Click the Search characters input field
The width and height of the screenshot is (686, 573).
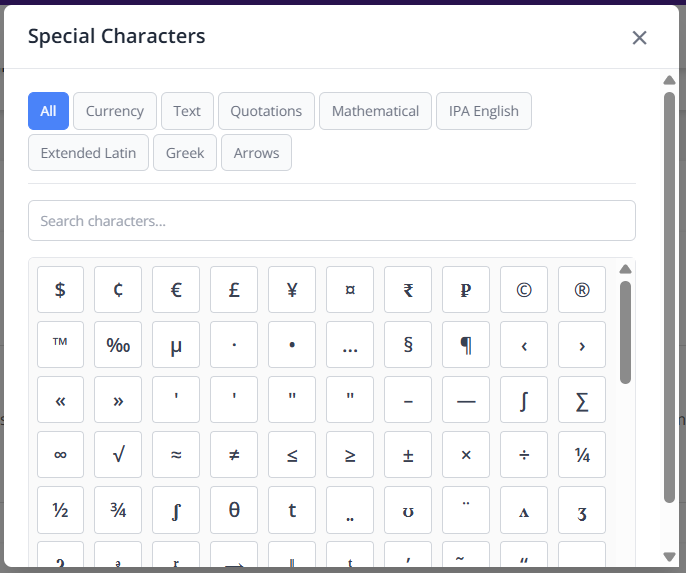coord(331,221)
